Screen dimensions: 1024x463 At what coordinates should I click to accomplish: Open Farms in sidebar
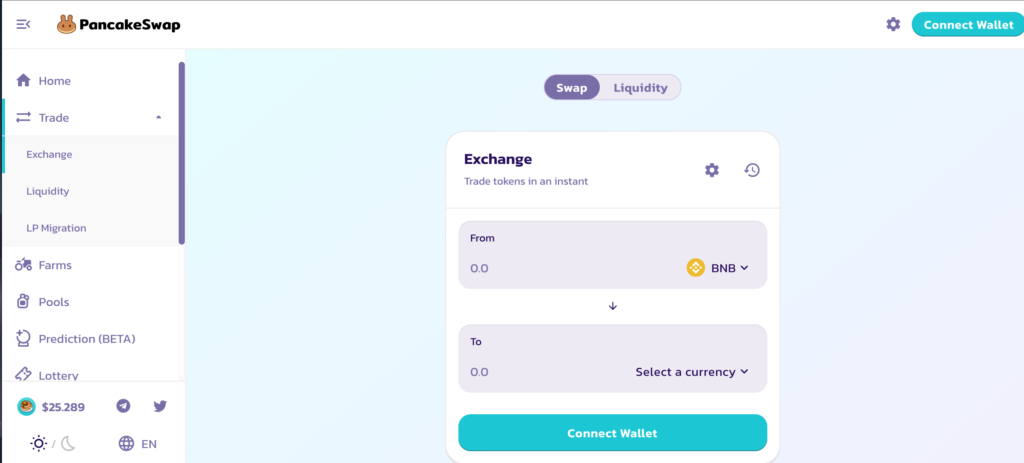pyautogui.click(x=55, y=265)
